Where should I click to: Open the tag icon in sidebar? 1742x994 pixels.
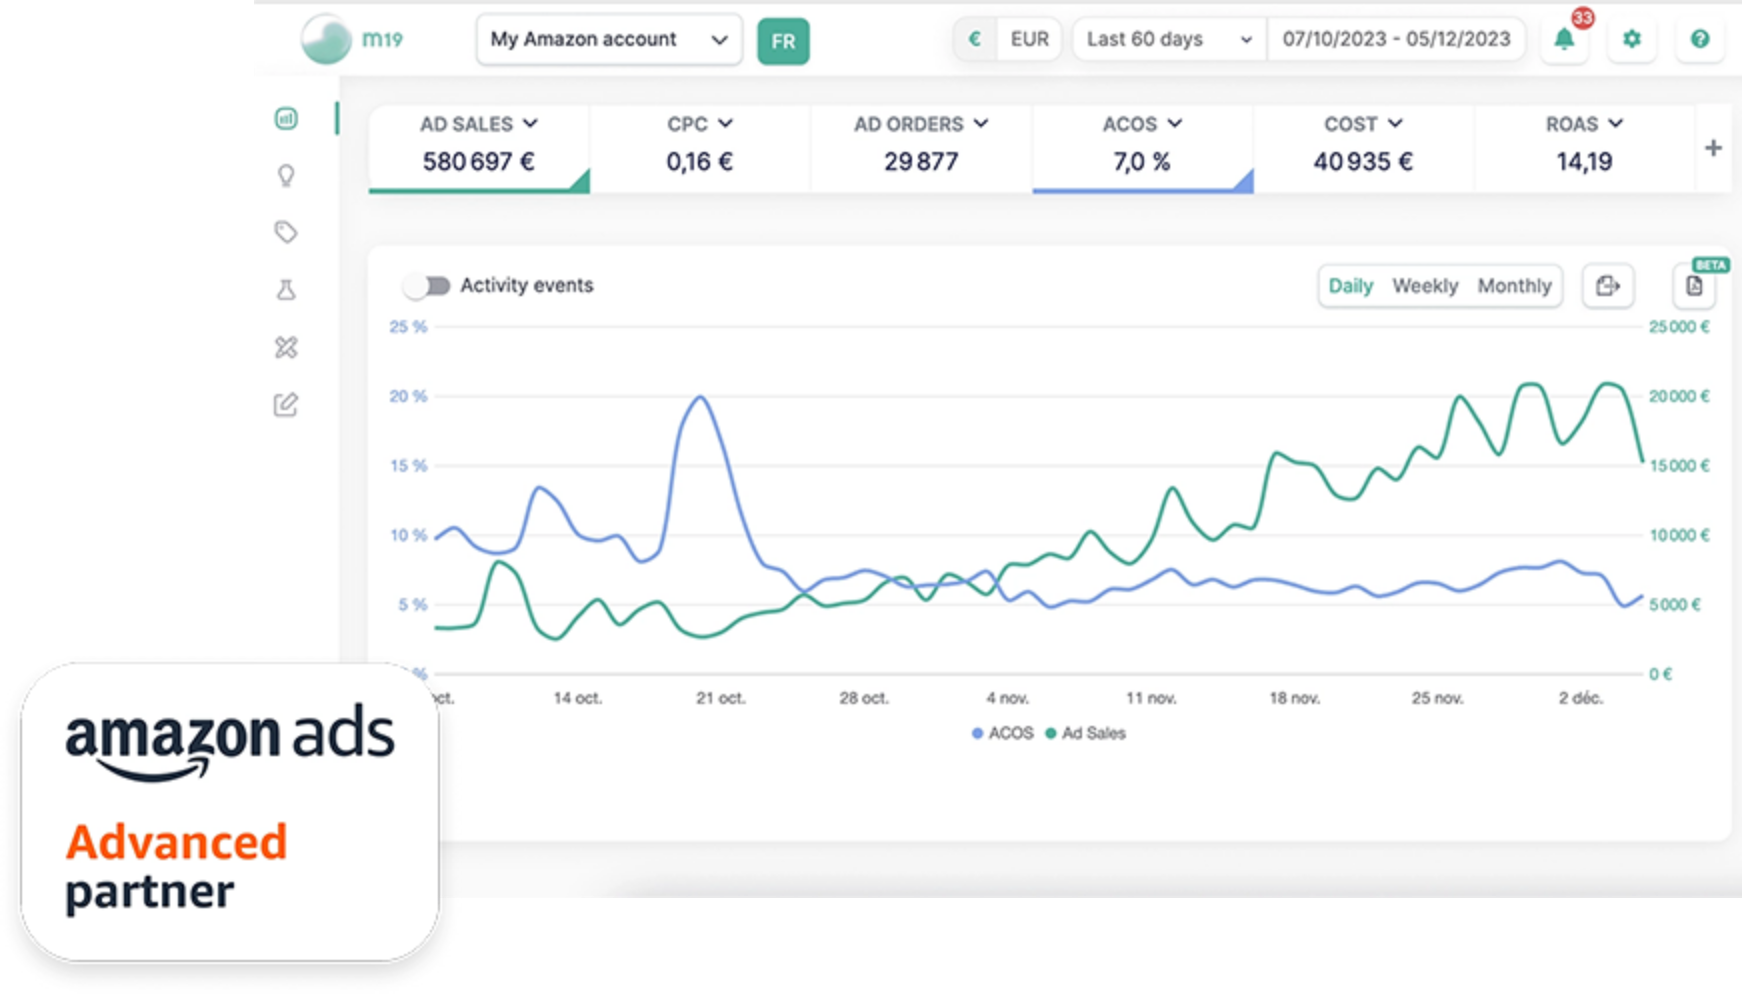pos(286,232)
